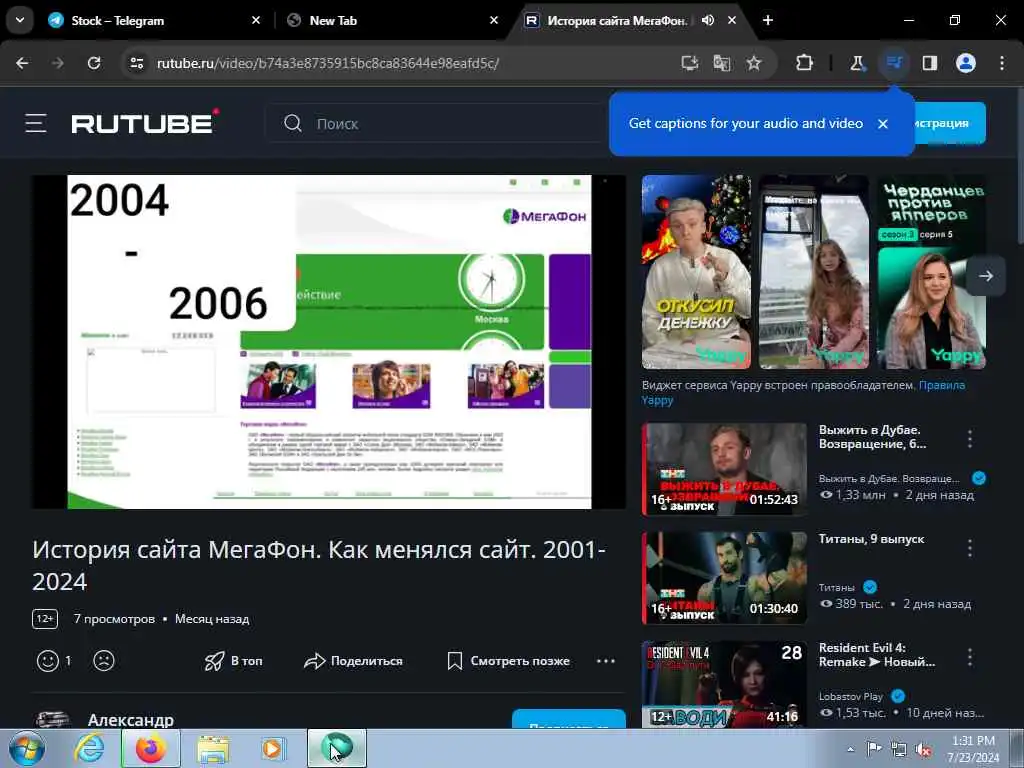Open the Windows Start menu
The height and width of the screenshot is (768, 1024).
pyautogui.click(x=26, y=748)
